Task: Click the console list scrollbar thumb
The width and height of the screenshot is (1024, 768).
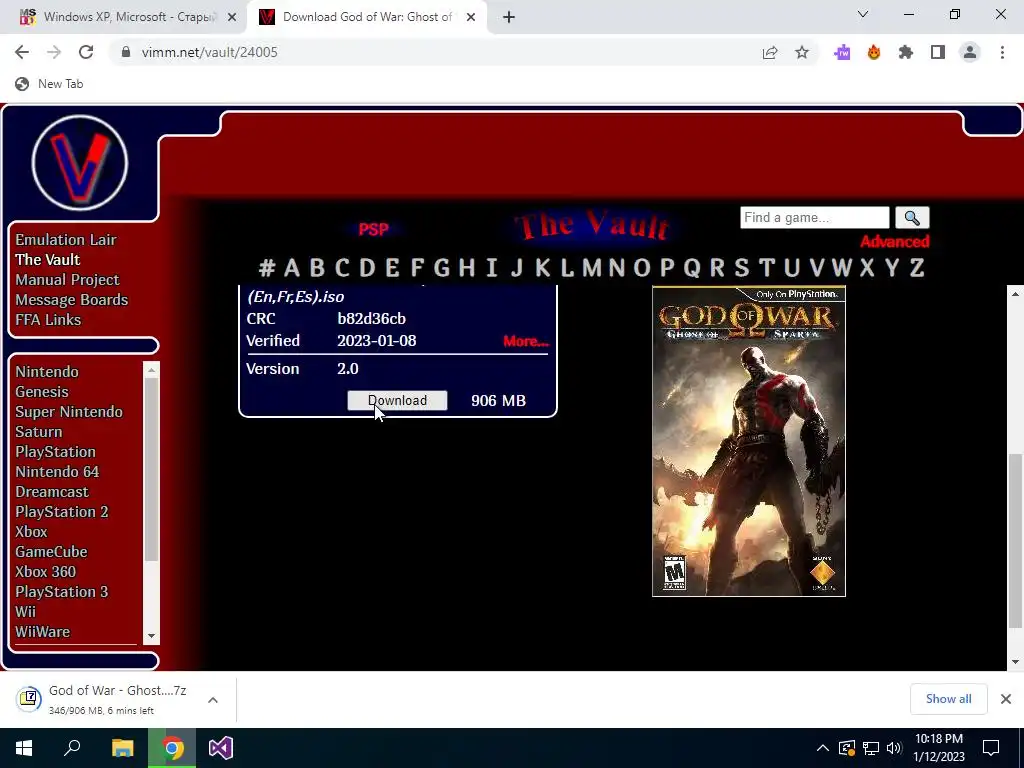Action: click(152, 469)
